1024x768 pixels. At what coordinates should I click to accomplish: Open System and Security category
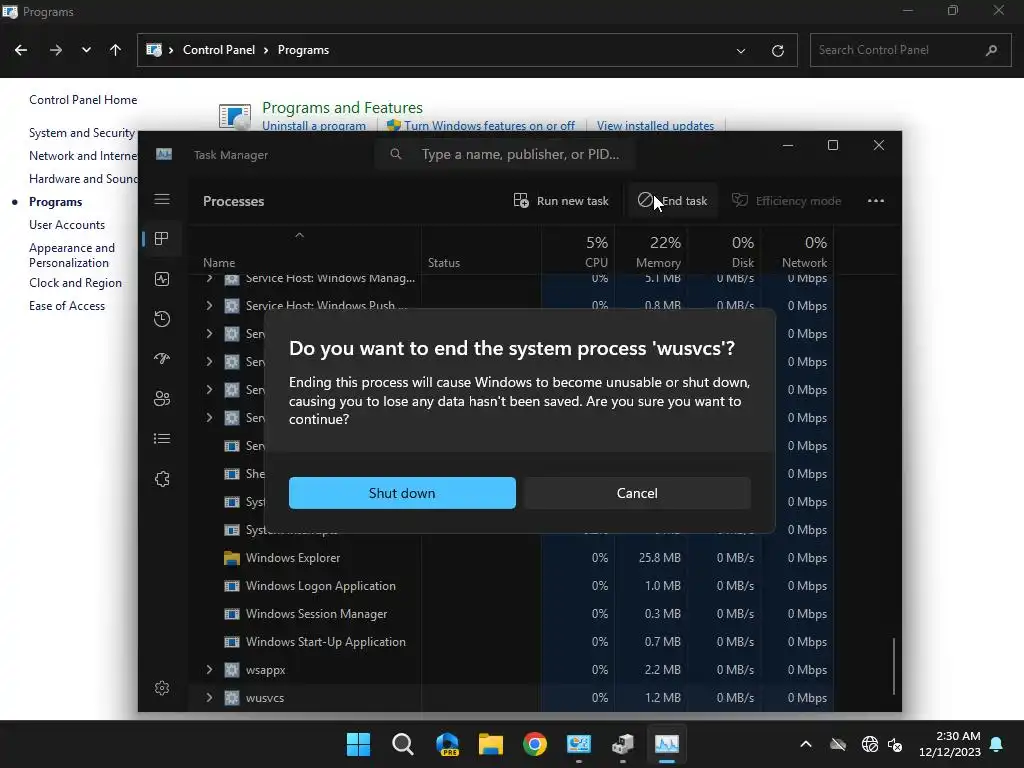tap(82, 133)
